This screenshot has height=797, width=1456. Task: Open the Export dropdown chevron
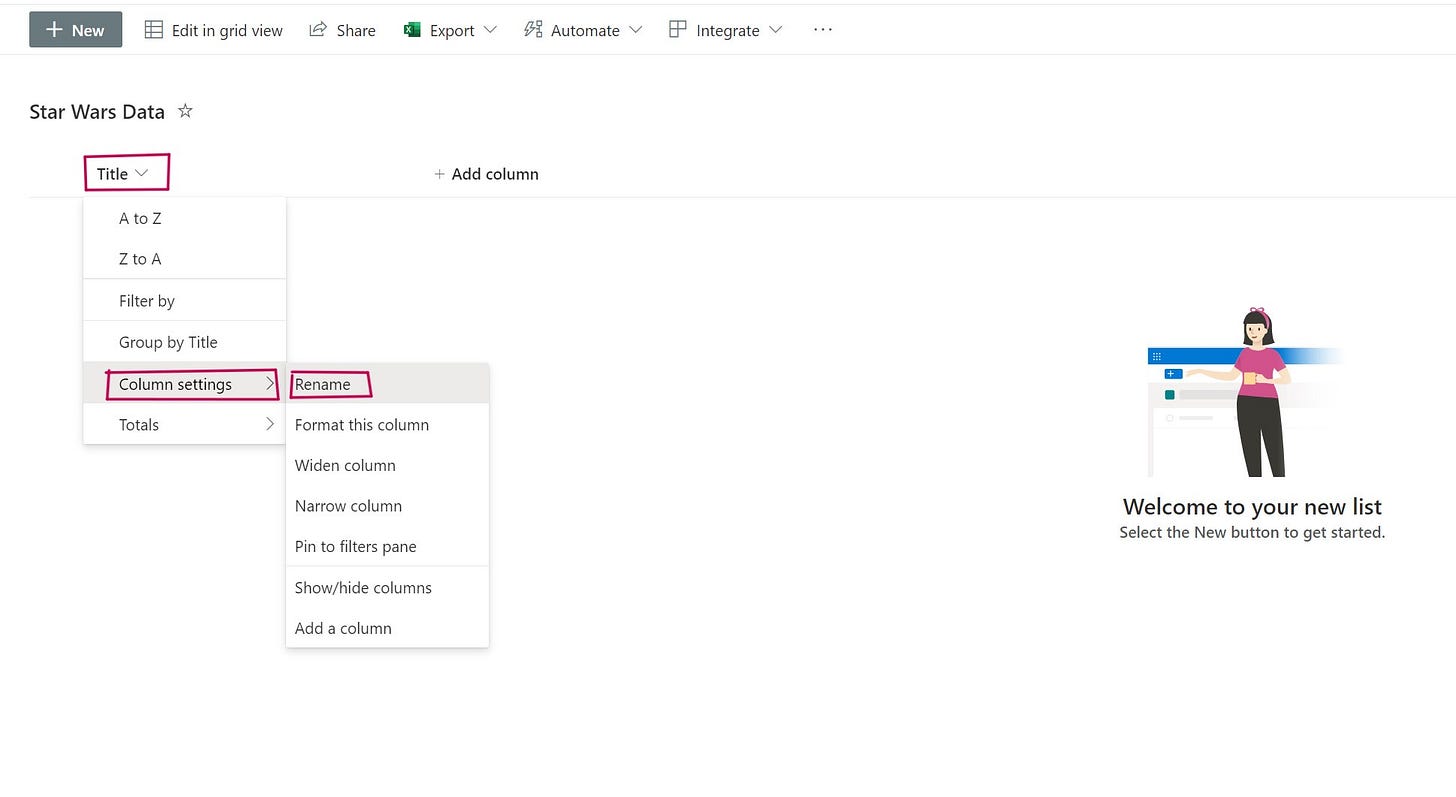click(x=490, y=30)
